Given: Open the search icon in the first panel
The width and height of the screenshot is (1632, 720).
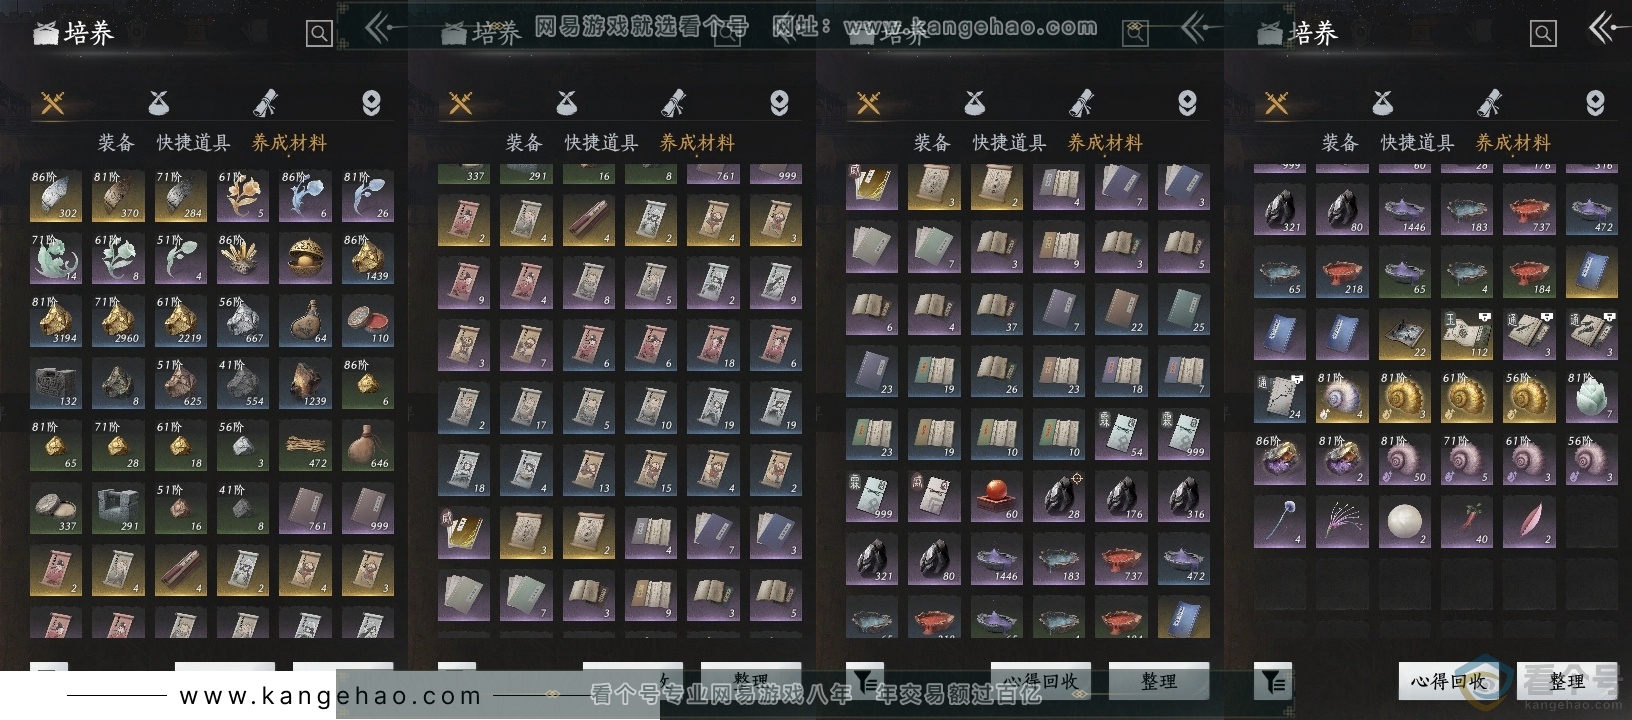Looking at the screenshot, I should click(319, 34).
